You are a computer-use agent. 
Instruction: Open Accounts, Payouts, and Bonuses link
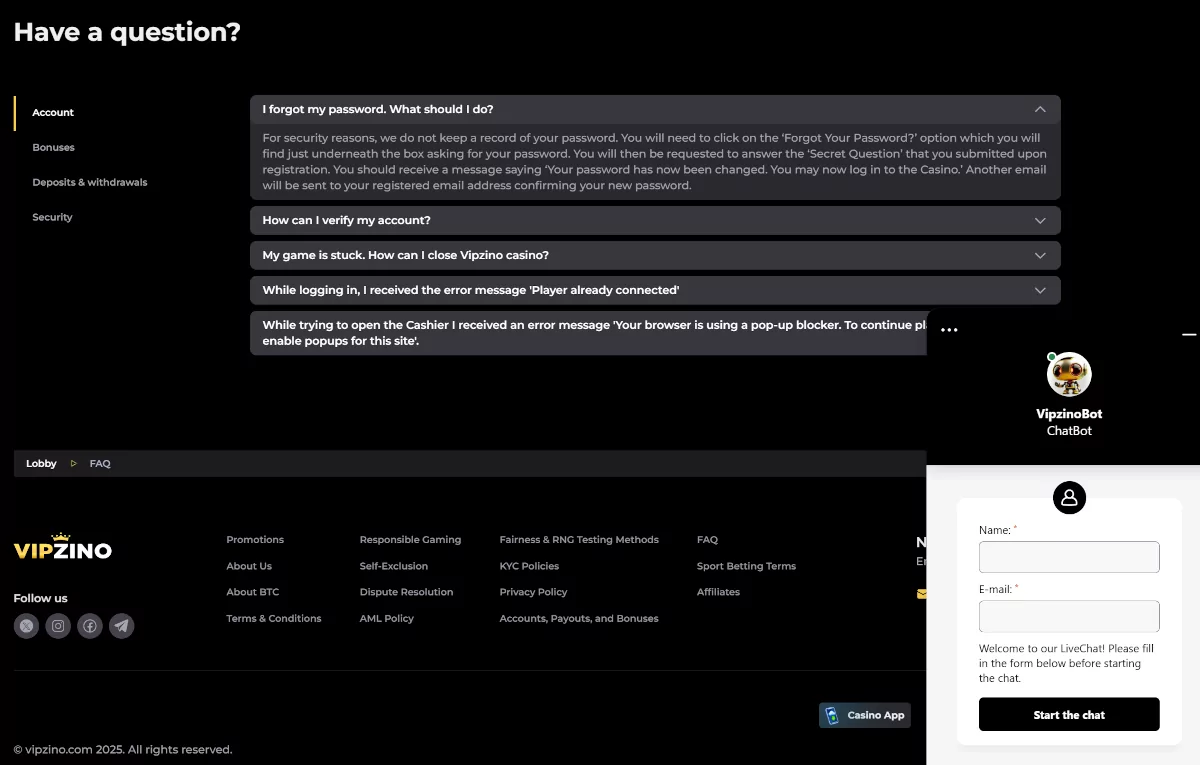pos(579,619)
